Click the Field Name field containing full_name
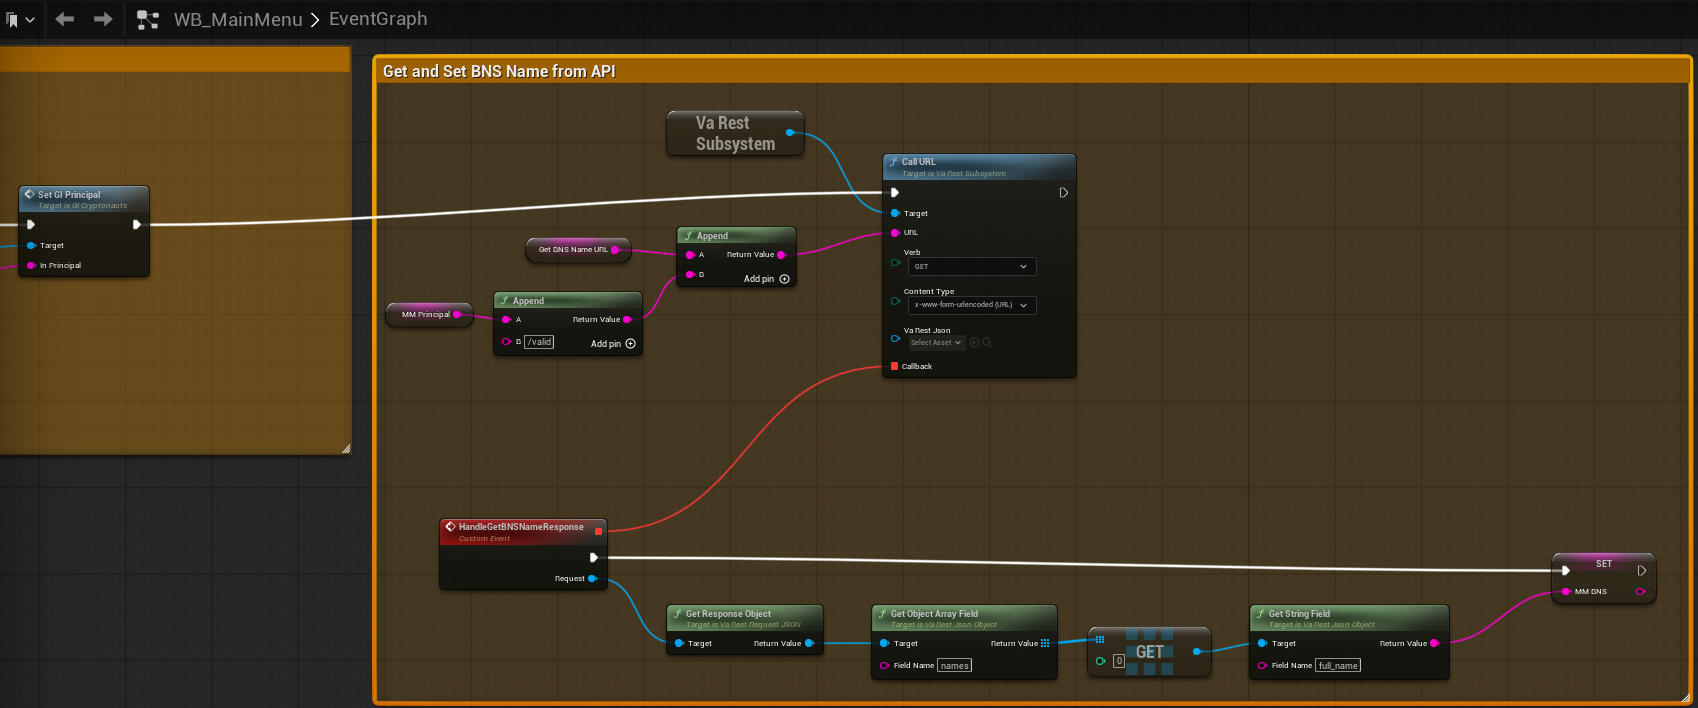1698x708 pixels. tap(1338, 666)
